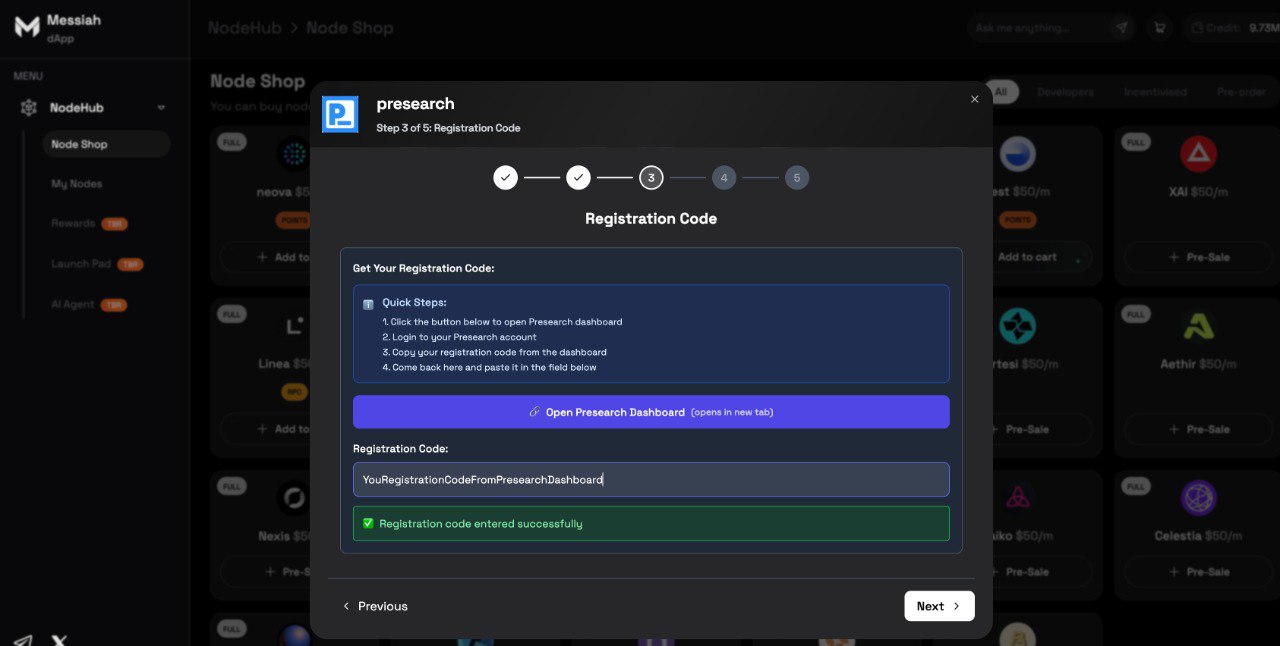Click the neova node logo
Image resolution: width=1280 pixels, height=646 pixels.
coord(294,154)
